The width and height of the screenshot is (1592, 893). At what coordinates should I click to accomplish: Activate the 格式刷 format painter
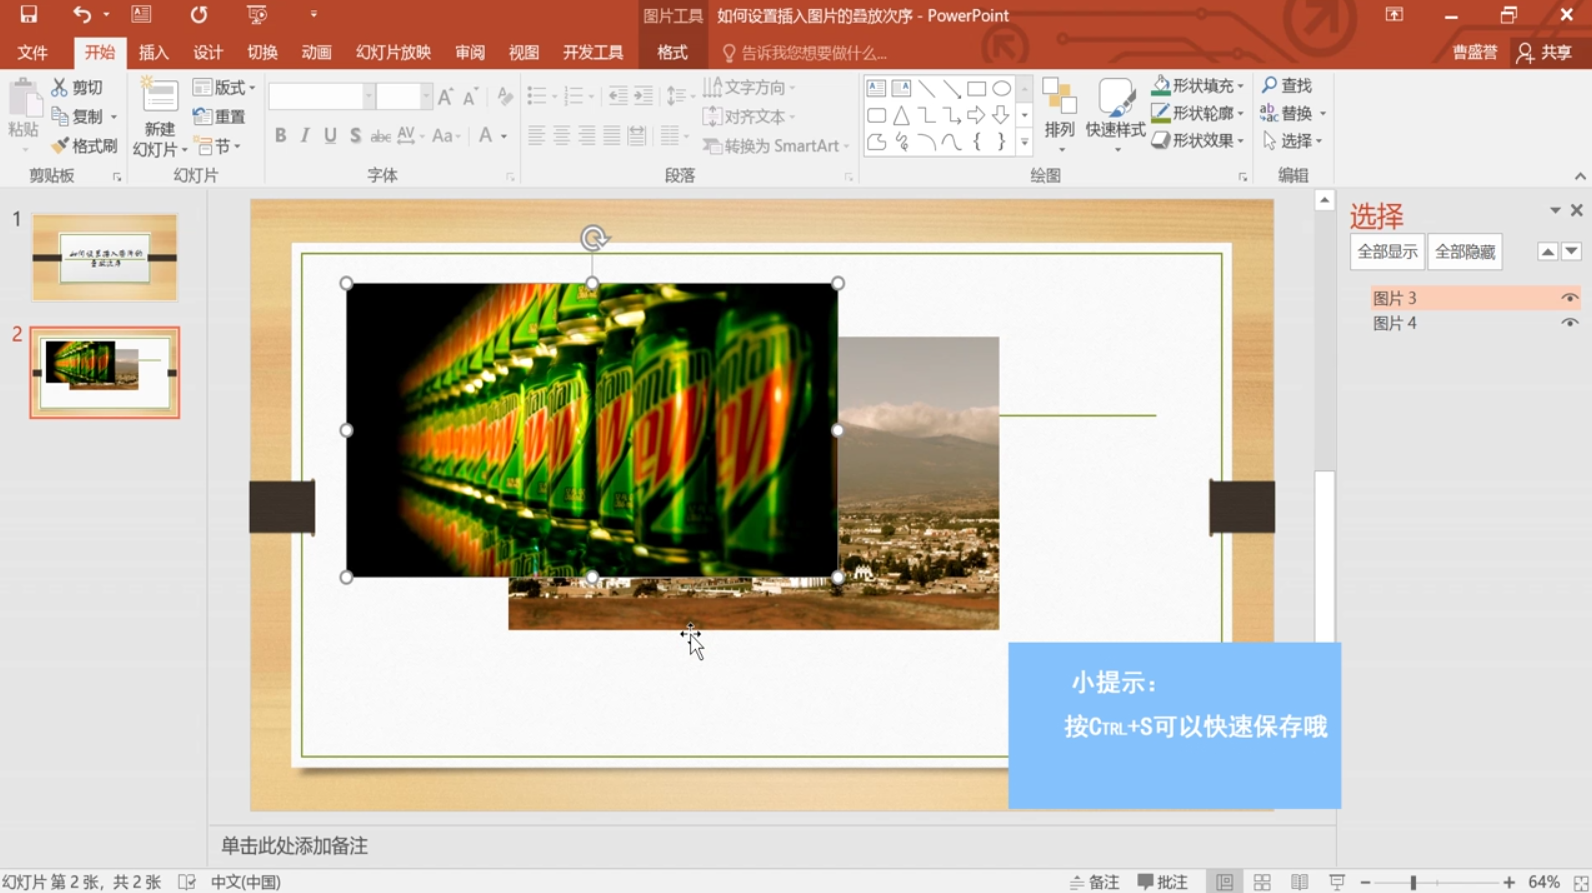pos(85,145)
